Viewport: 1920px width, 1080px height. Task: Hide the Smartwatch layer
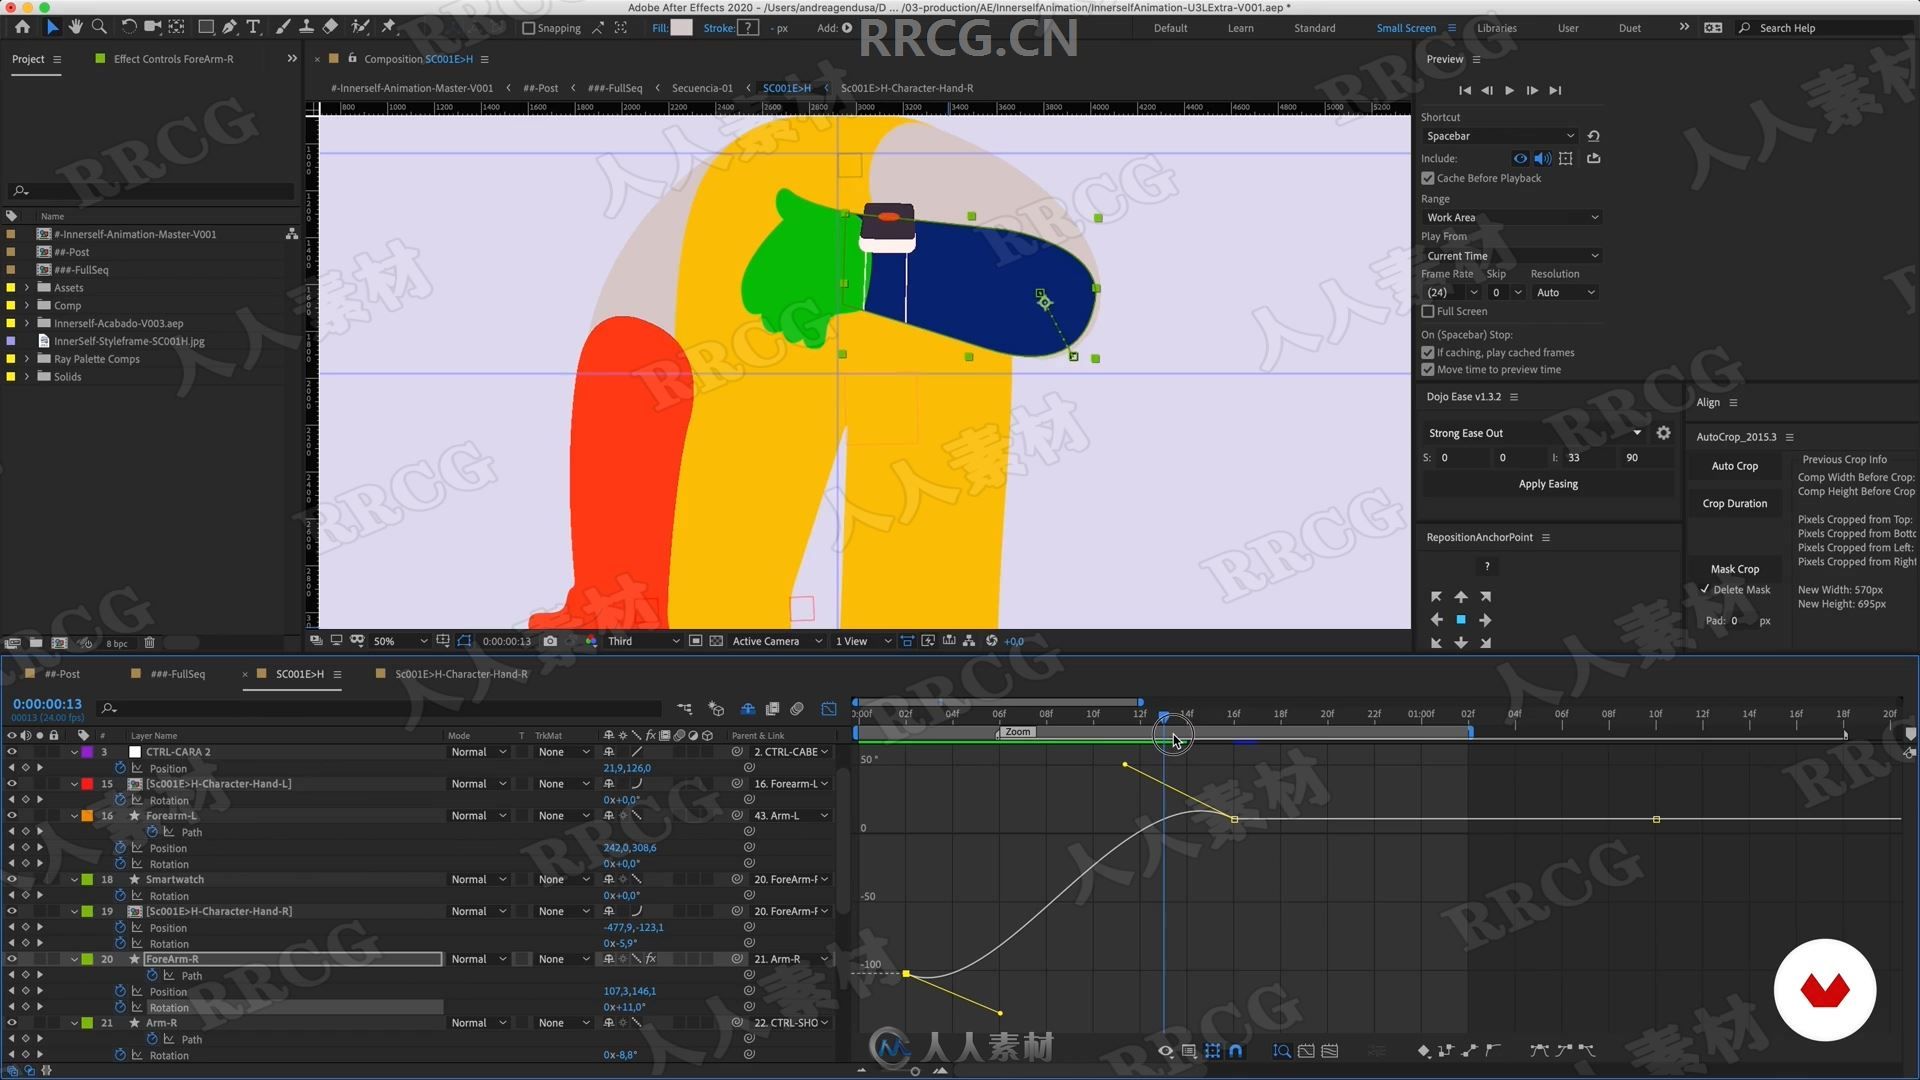(x=12, y=880)
